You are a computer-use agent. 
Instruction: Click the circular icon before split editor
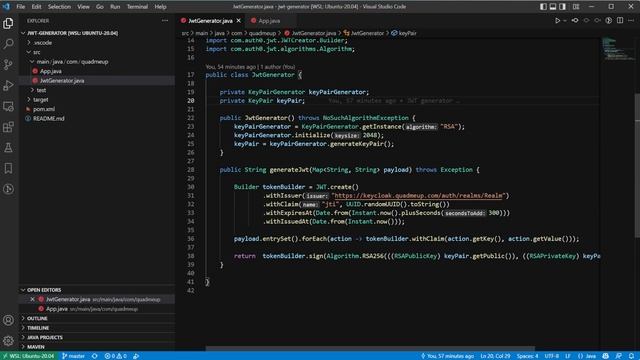point(609,20)
